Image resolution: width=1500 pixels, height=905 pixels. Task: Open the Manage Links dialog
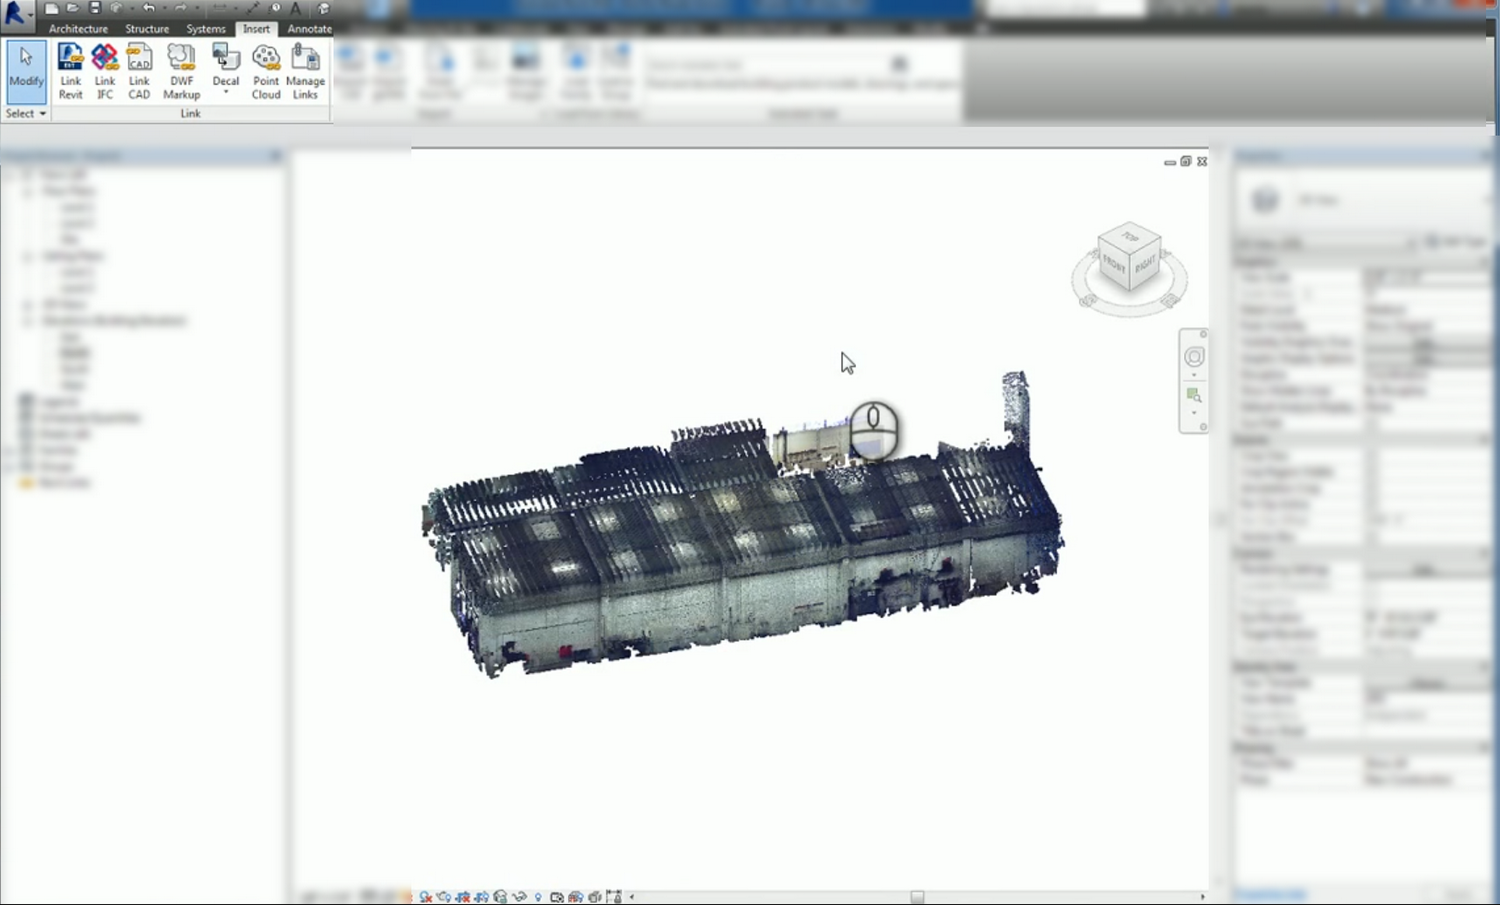(x=305, y=70)
